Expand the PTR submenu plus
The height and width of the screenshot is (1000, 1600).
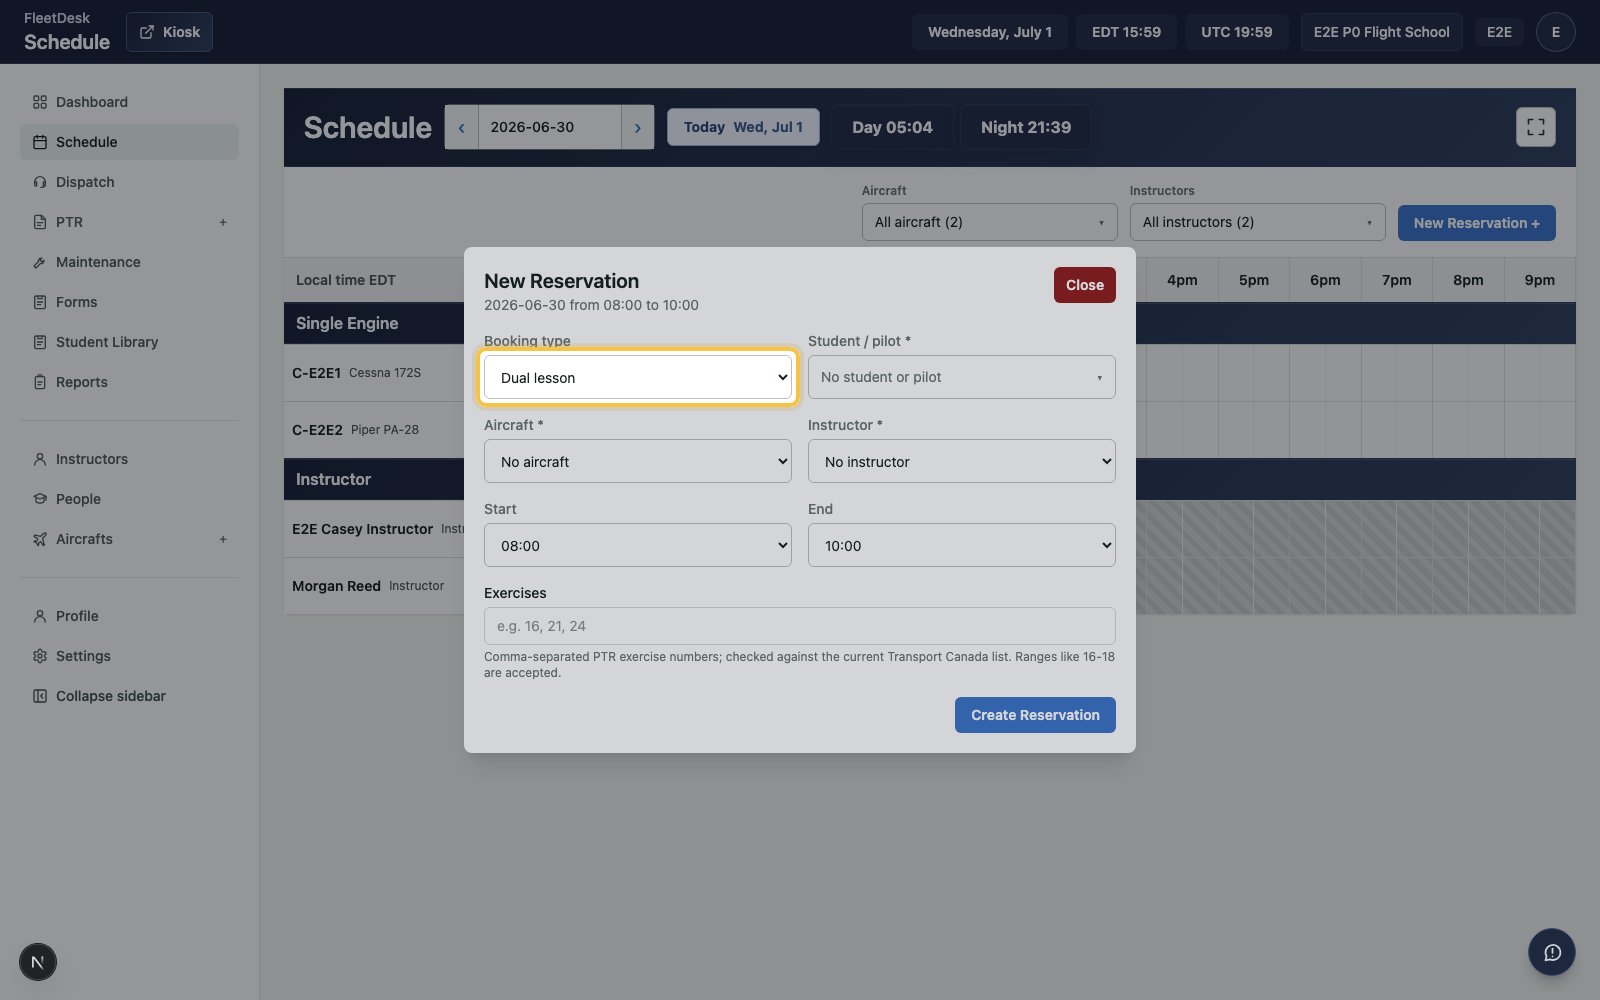(223, 222)
